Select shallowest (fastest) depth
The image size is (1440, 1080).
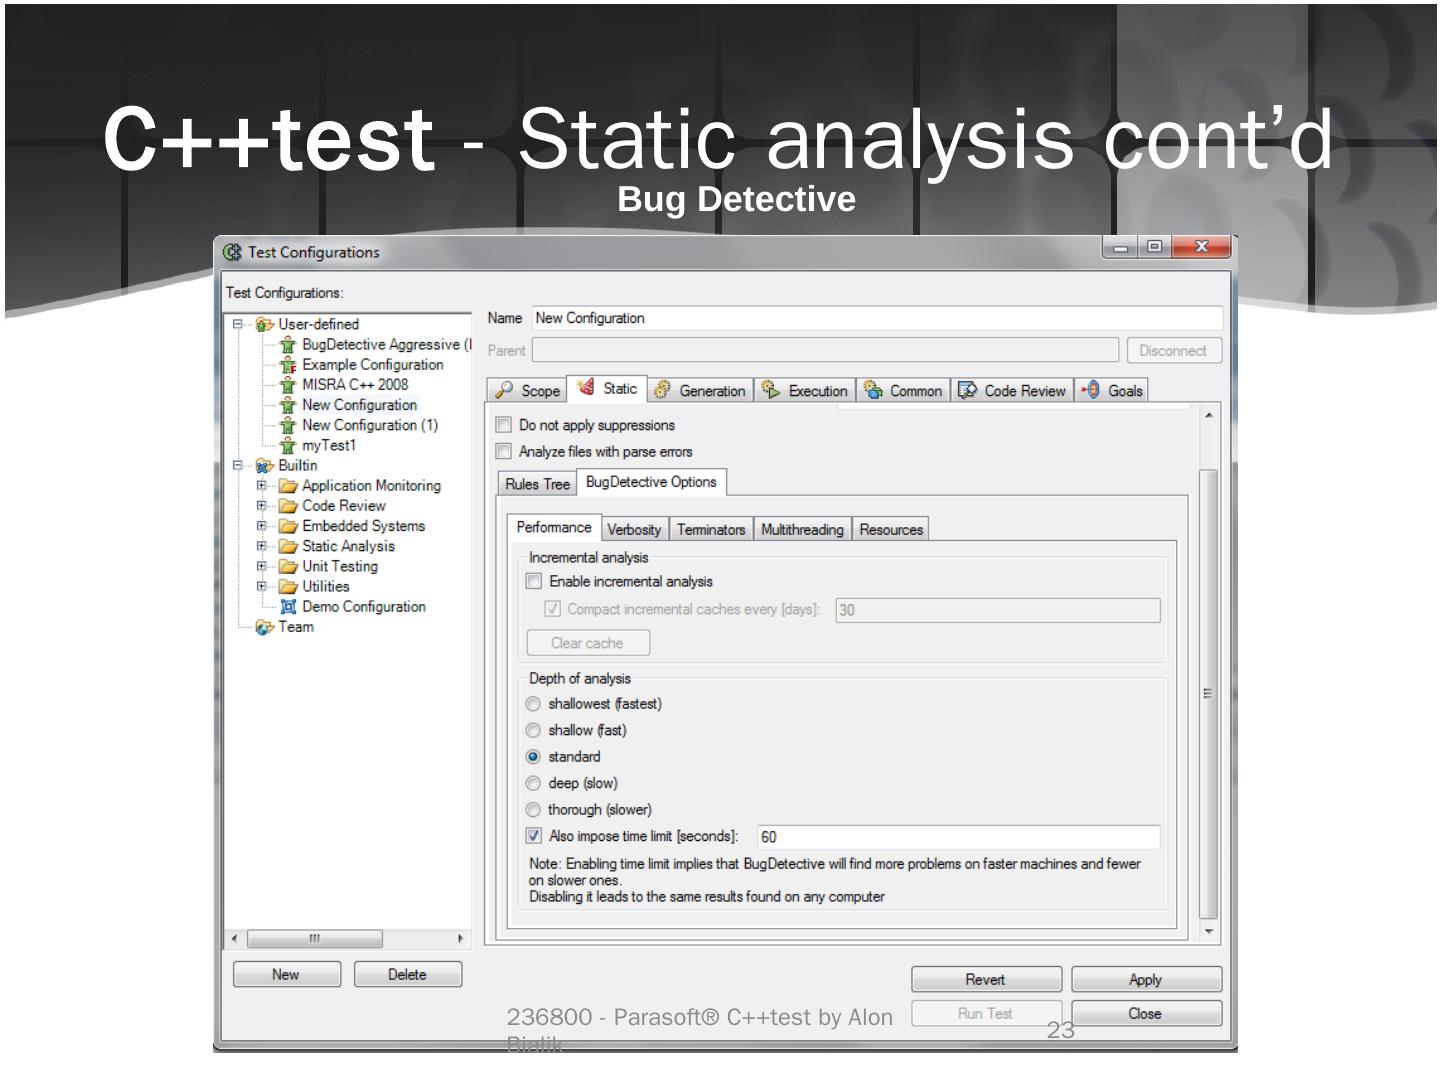click(x=534, y=704)
